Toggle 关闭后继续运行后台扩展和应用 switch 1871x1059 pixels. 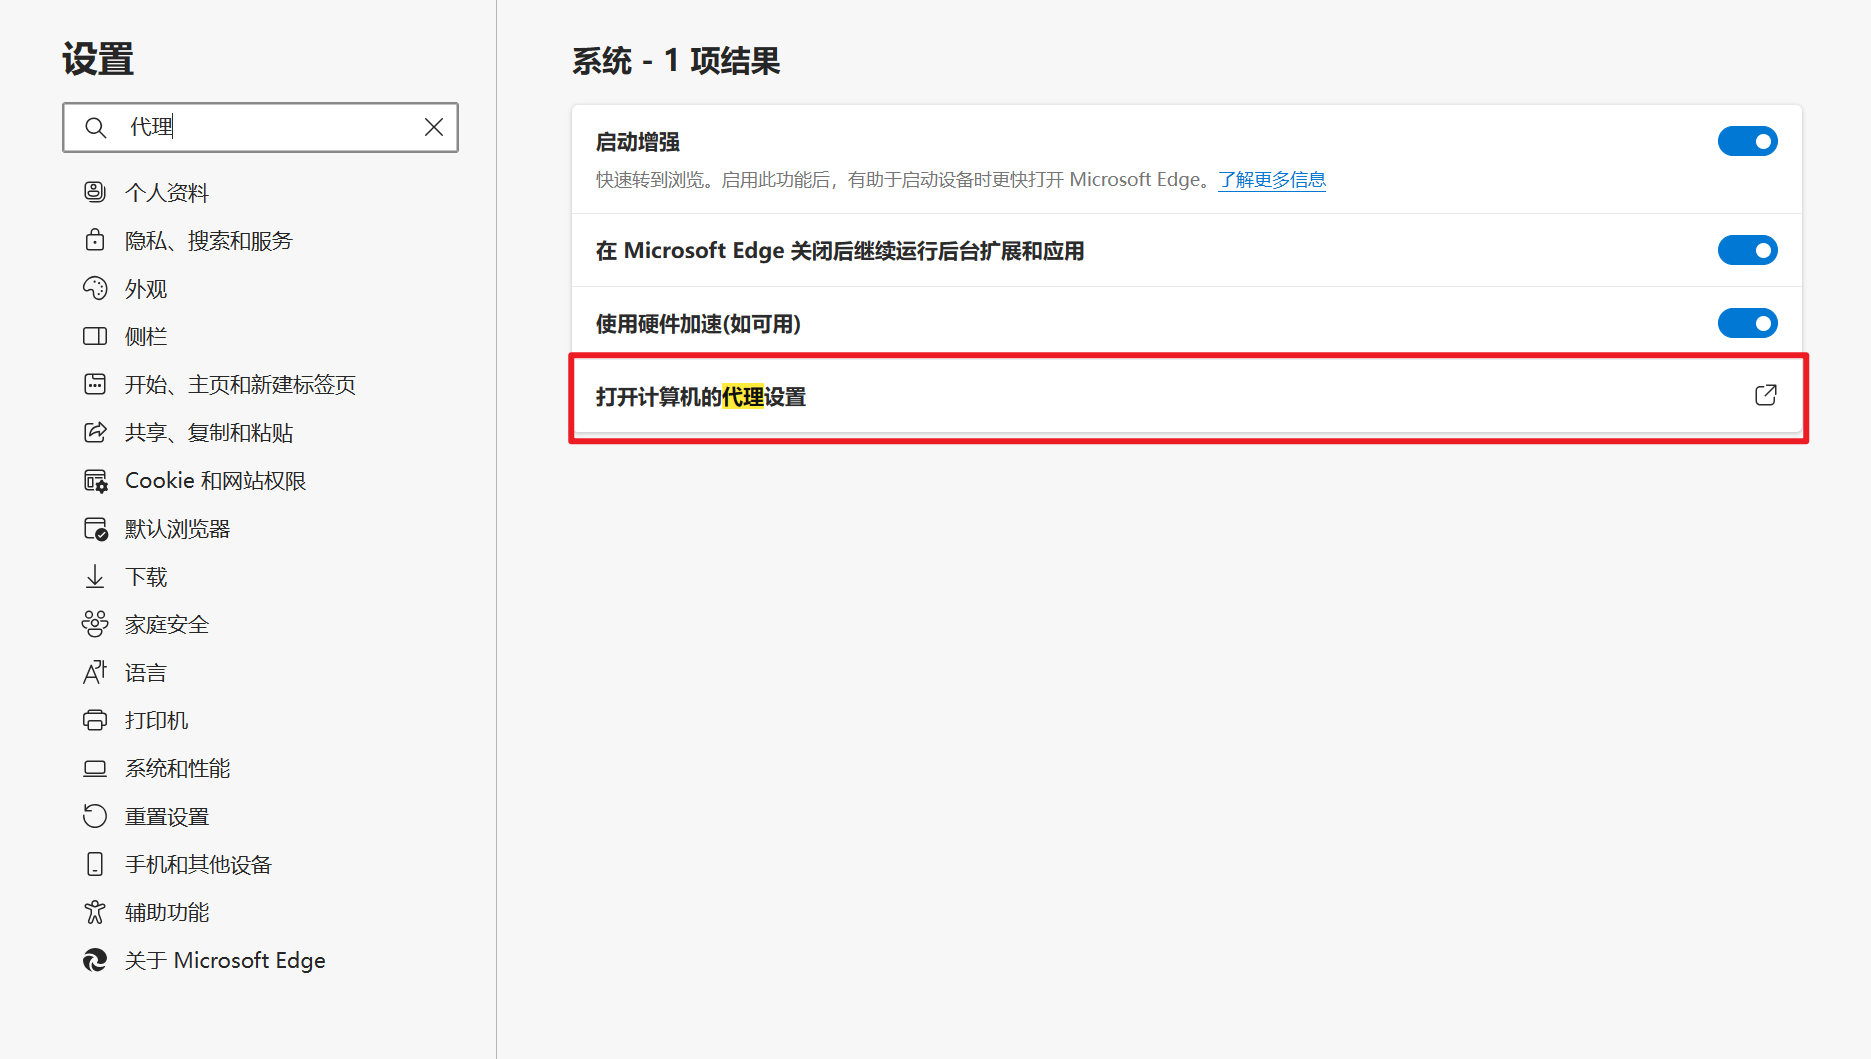pyautogui.click(x=1747, y=250)
